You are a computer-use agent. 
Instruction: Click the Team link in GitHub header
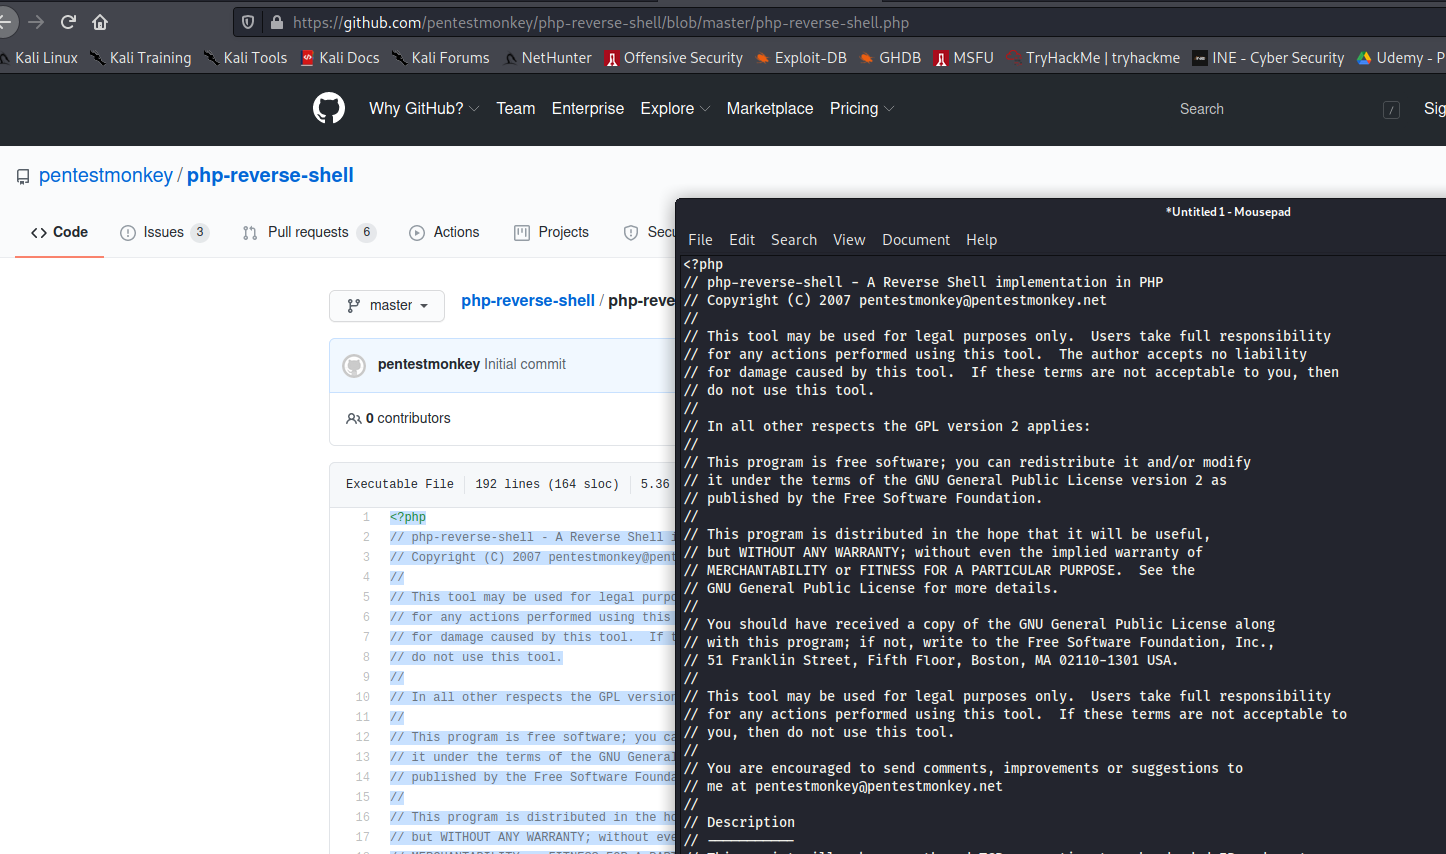point(516,108)
